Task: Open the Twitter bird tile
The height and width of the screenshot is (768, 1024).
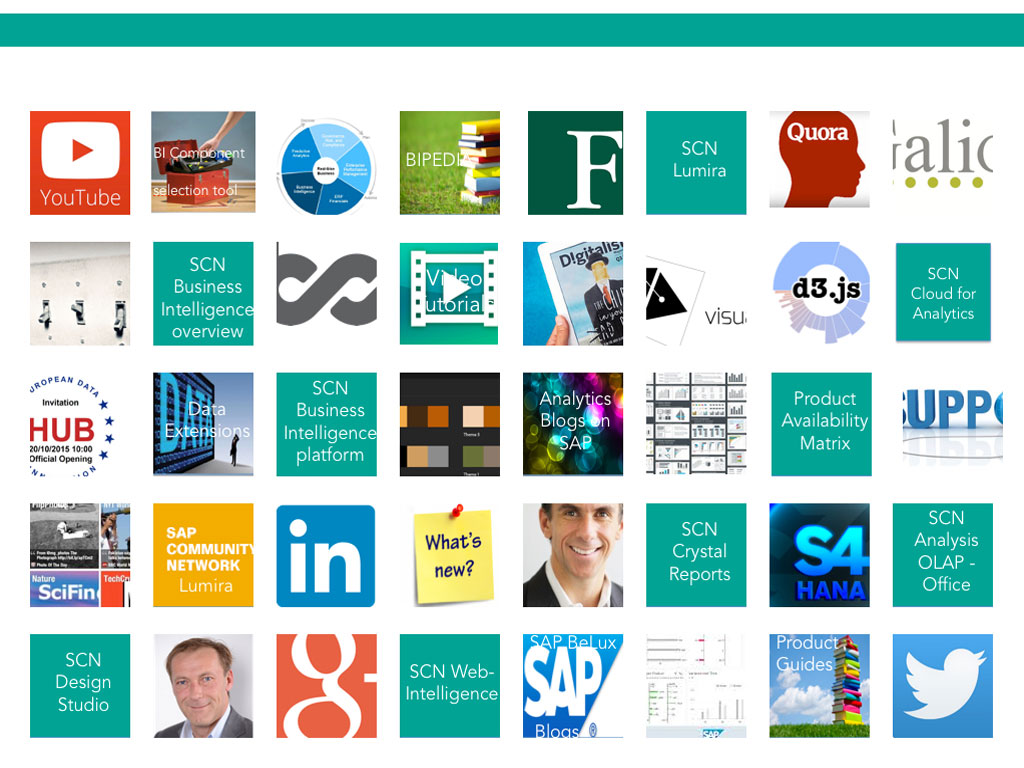Action: click(x=943, y=686)
